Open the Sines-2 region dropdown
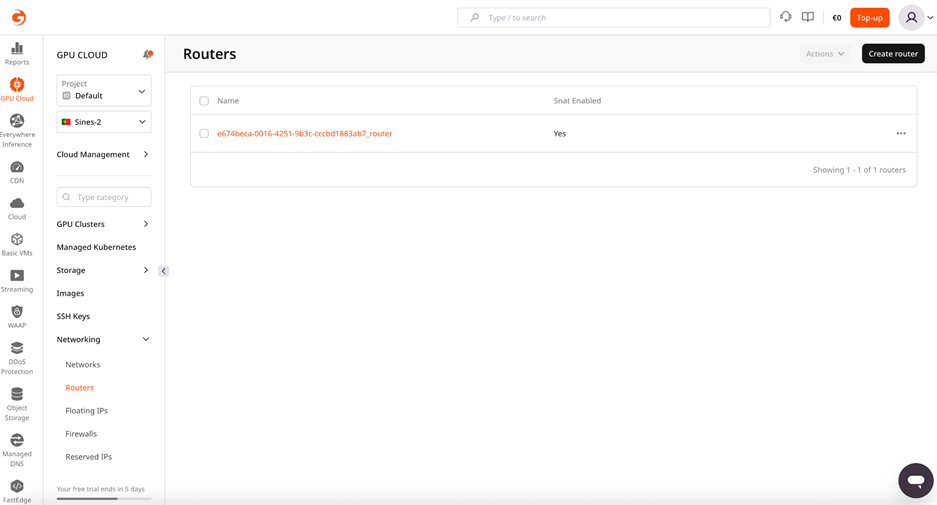937x505 pixels. pos(104,122)
